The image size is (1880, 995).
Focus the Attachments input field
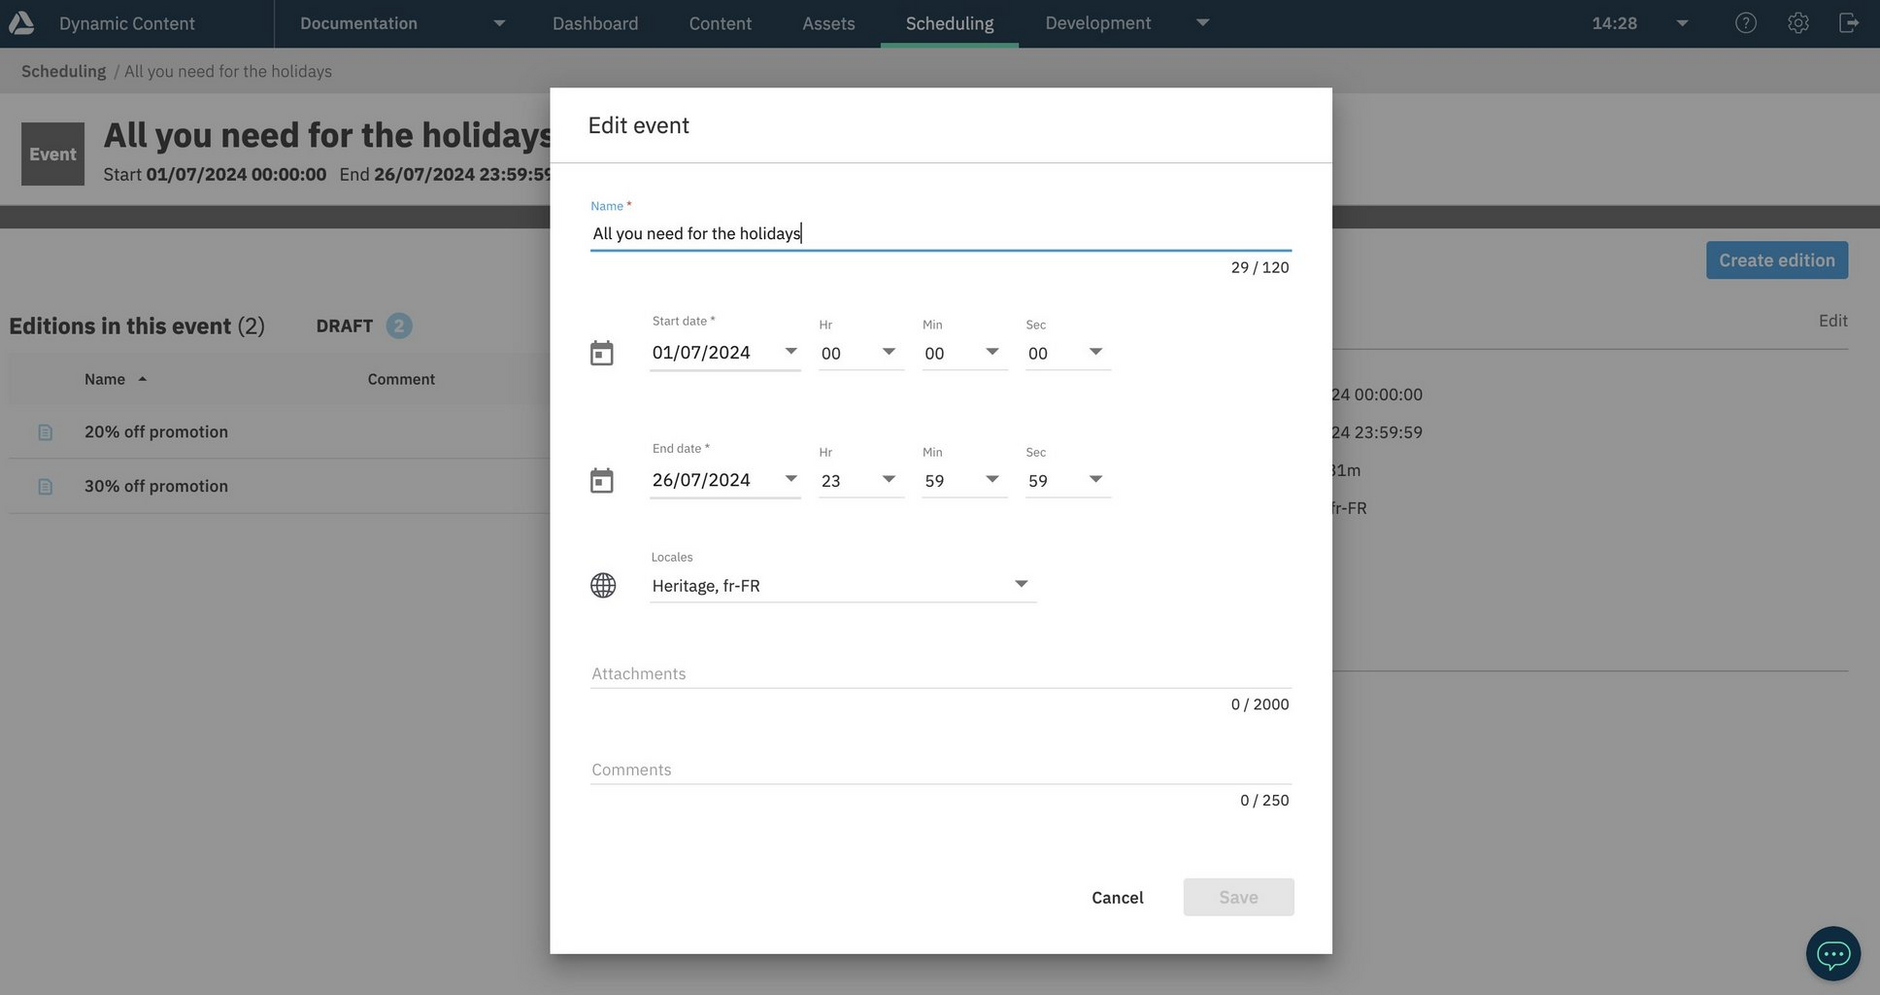point(940,673)
